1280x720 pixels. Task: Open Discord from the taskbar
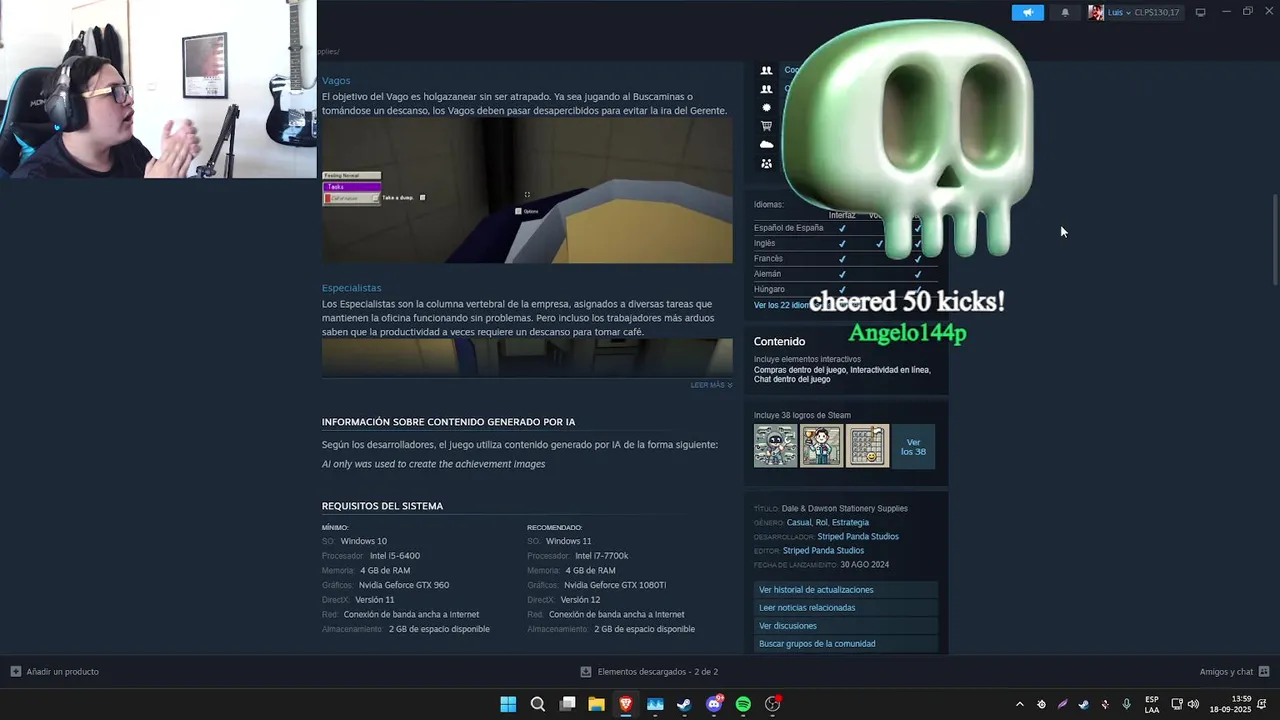coord(714,704)
